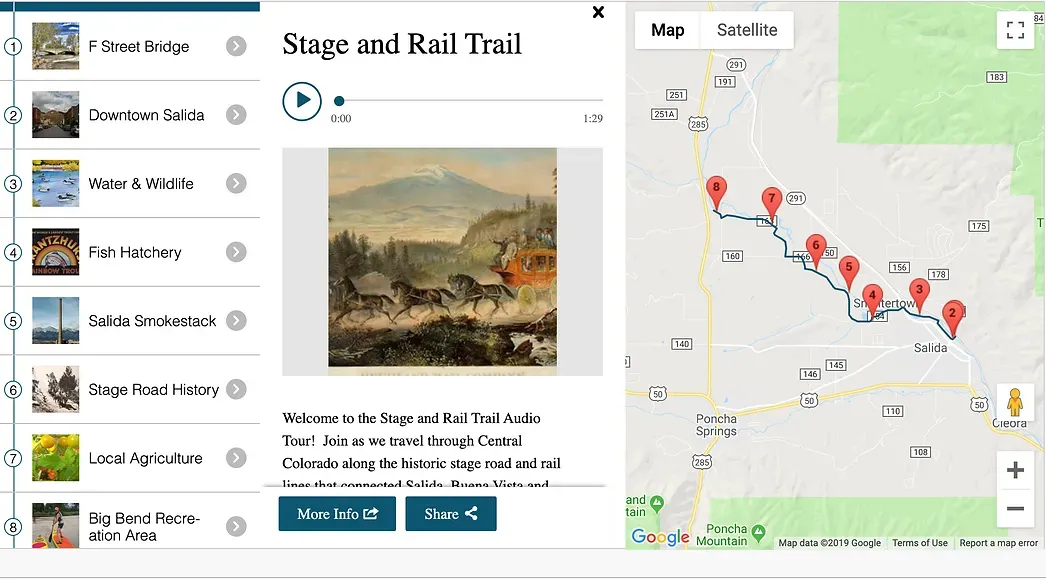Open the Fish Hatchery chevron arrow
The width and height of the screenshot is (1046, 580).
click(236, 252)
